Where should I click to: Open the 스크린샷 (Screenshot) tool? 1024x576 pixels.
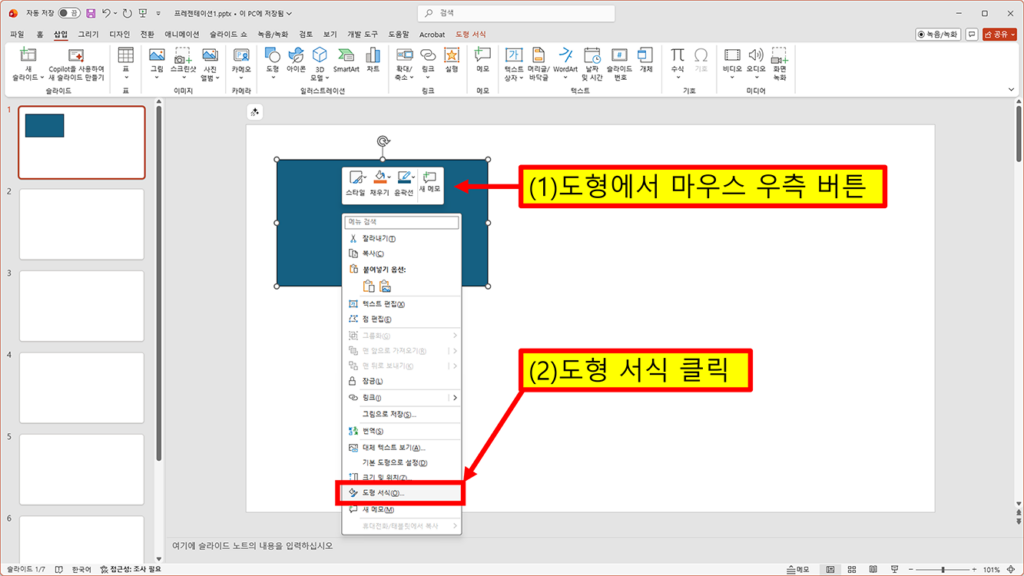click(182, 60)
